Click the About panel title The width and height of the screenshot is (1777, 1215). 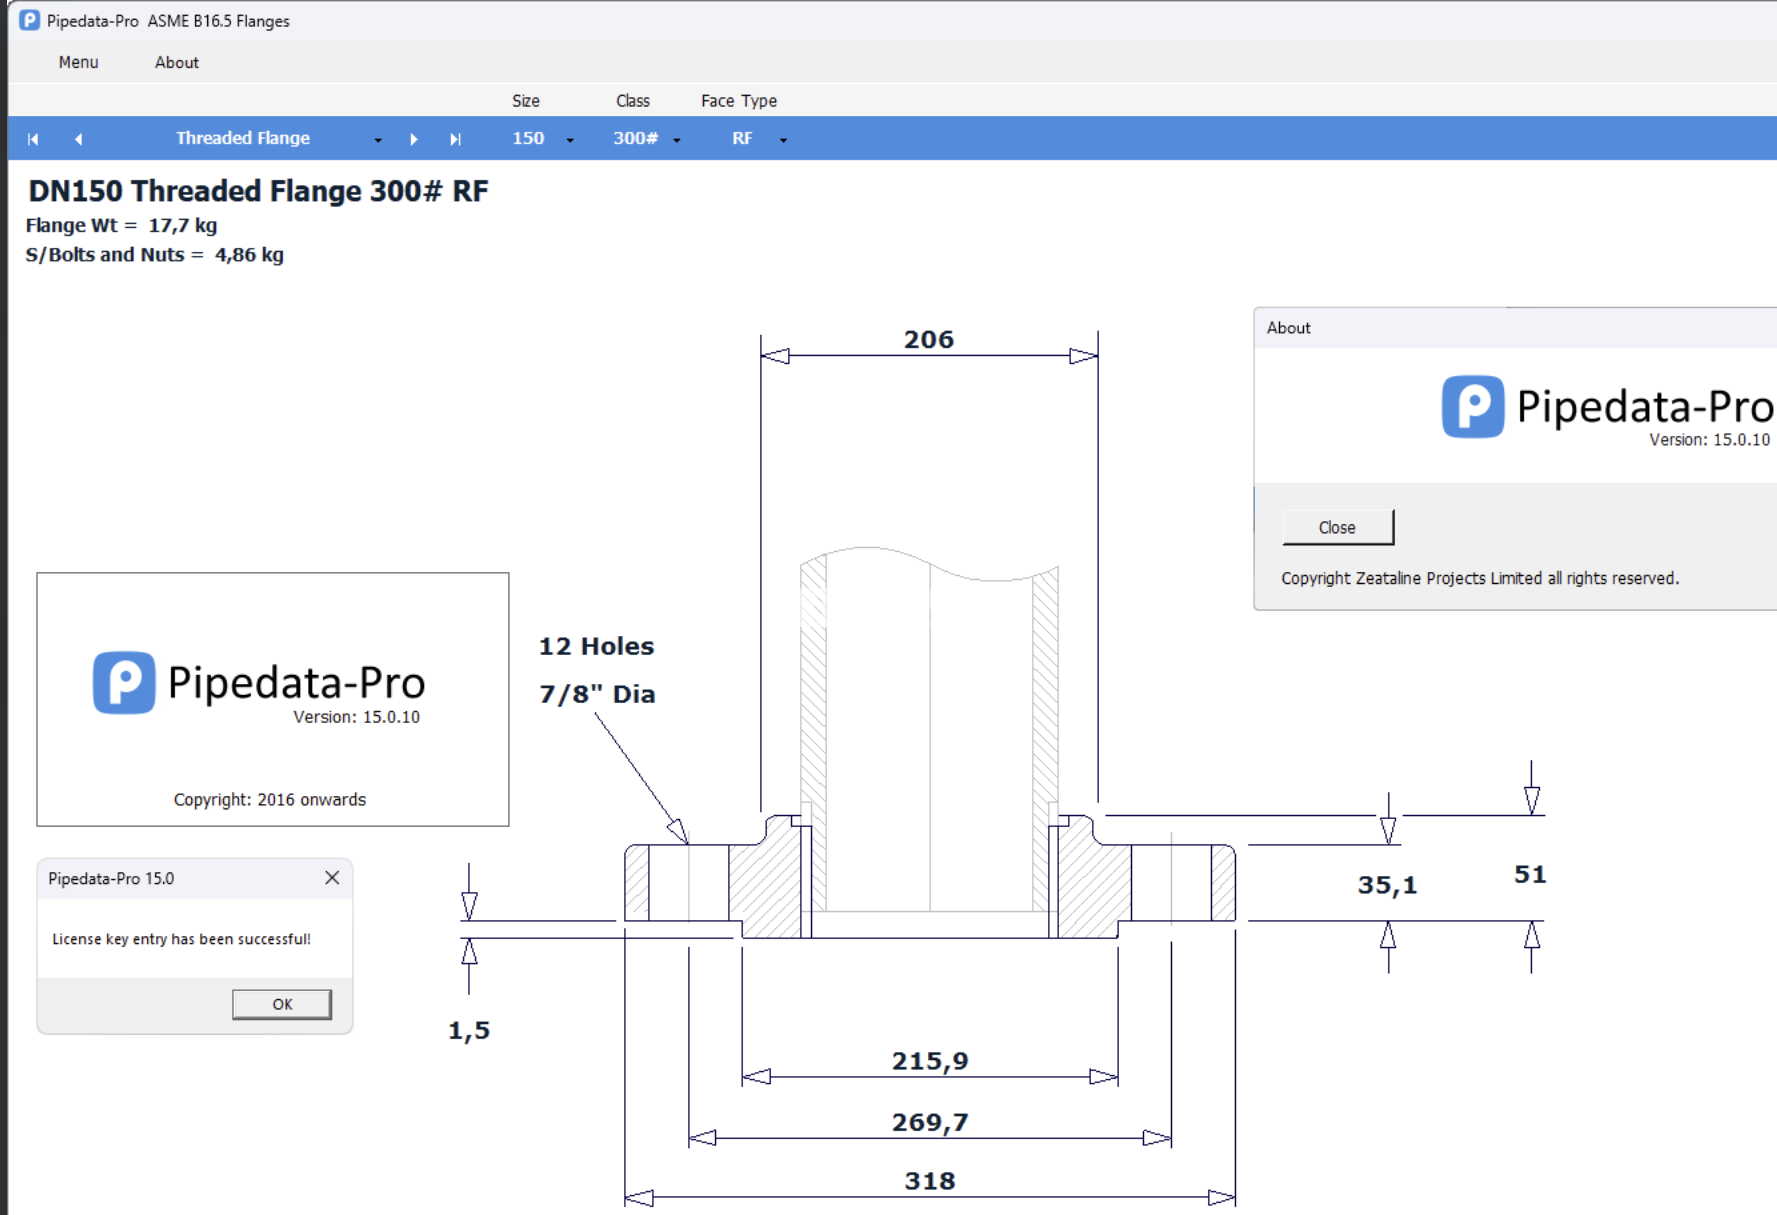click(x=1288, y=327)
